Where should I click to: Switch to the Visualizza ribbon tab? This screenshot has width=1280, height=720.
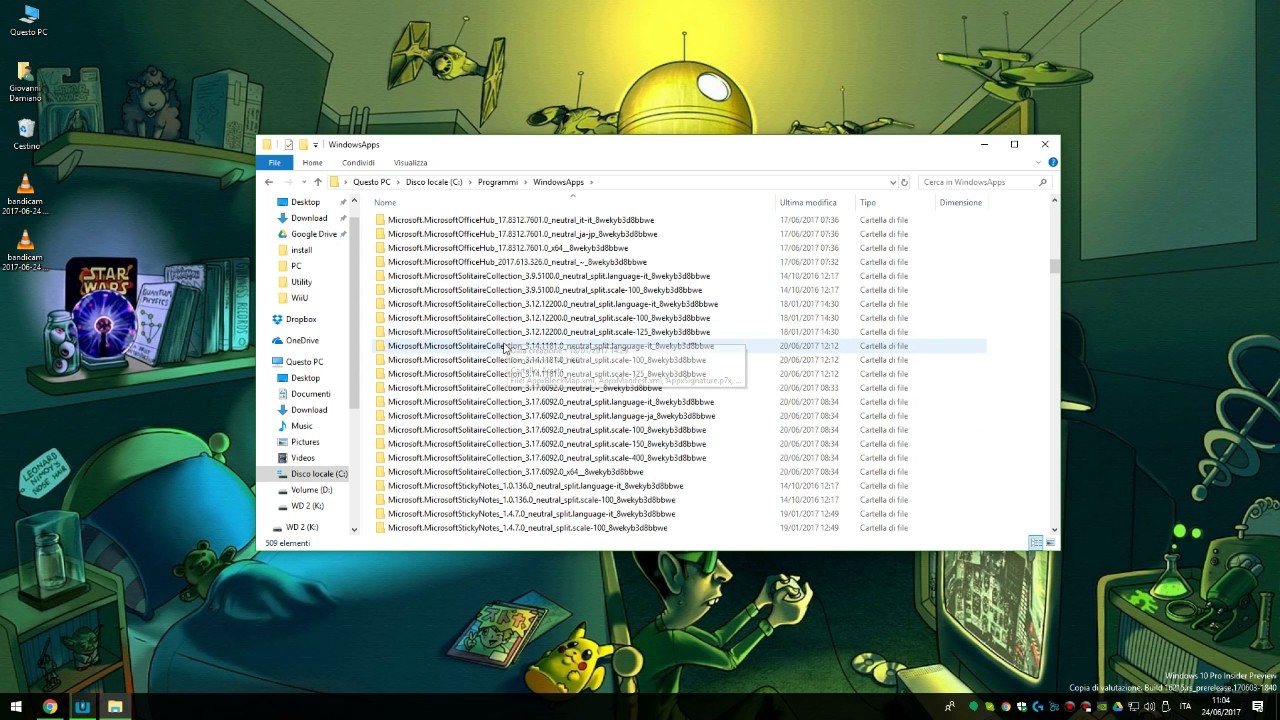(x=410, y=162)
